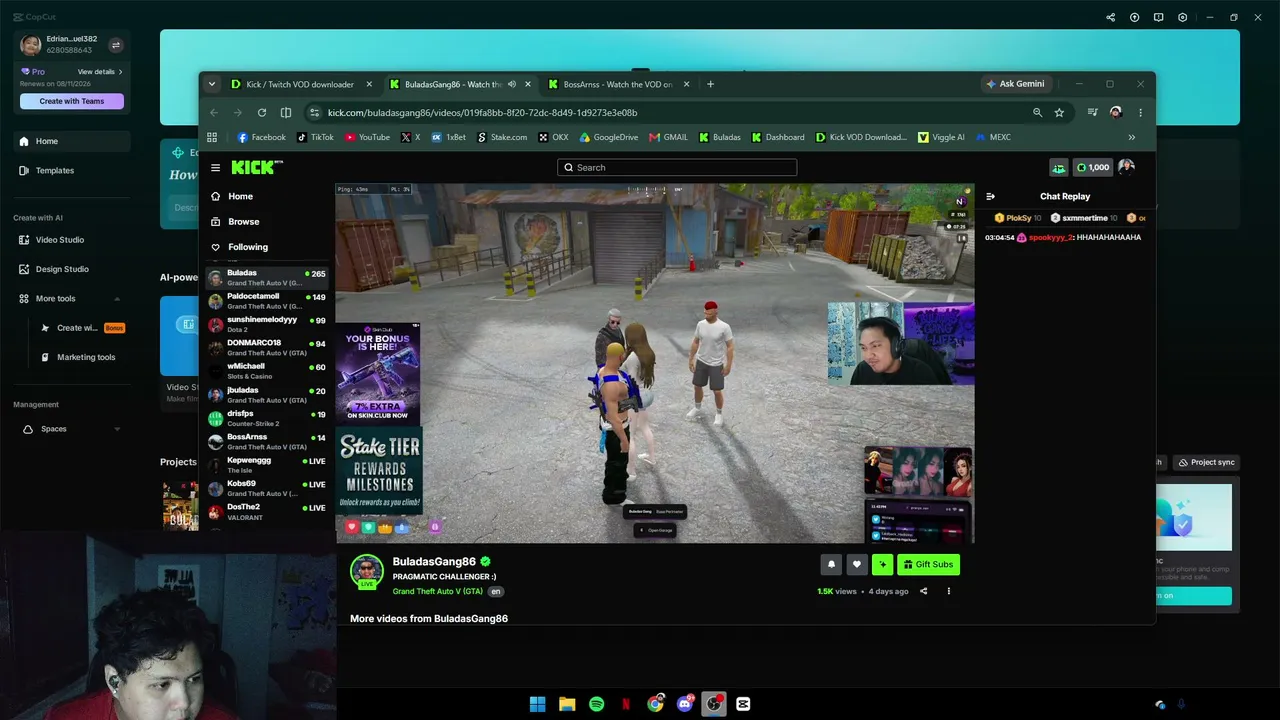Open the Chrome profile avatar
1280x720 pixels.
click(1116, 112)
